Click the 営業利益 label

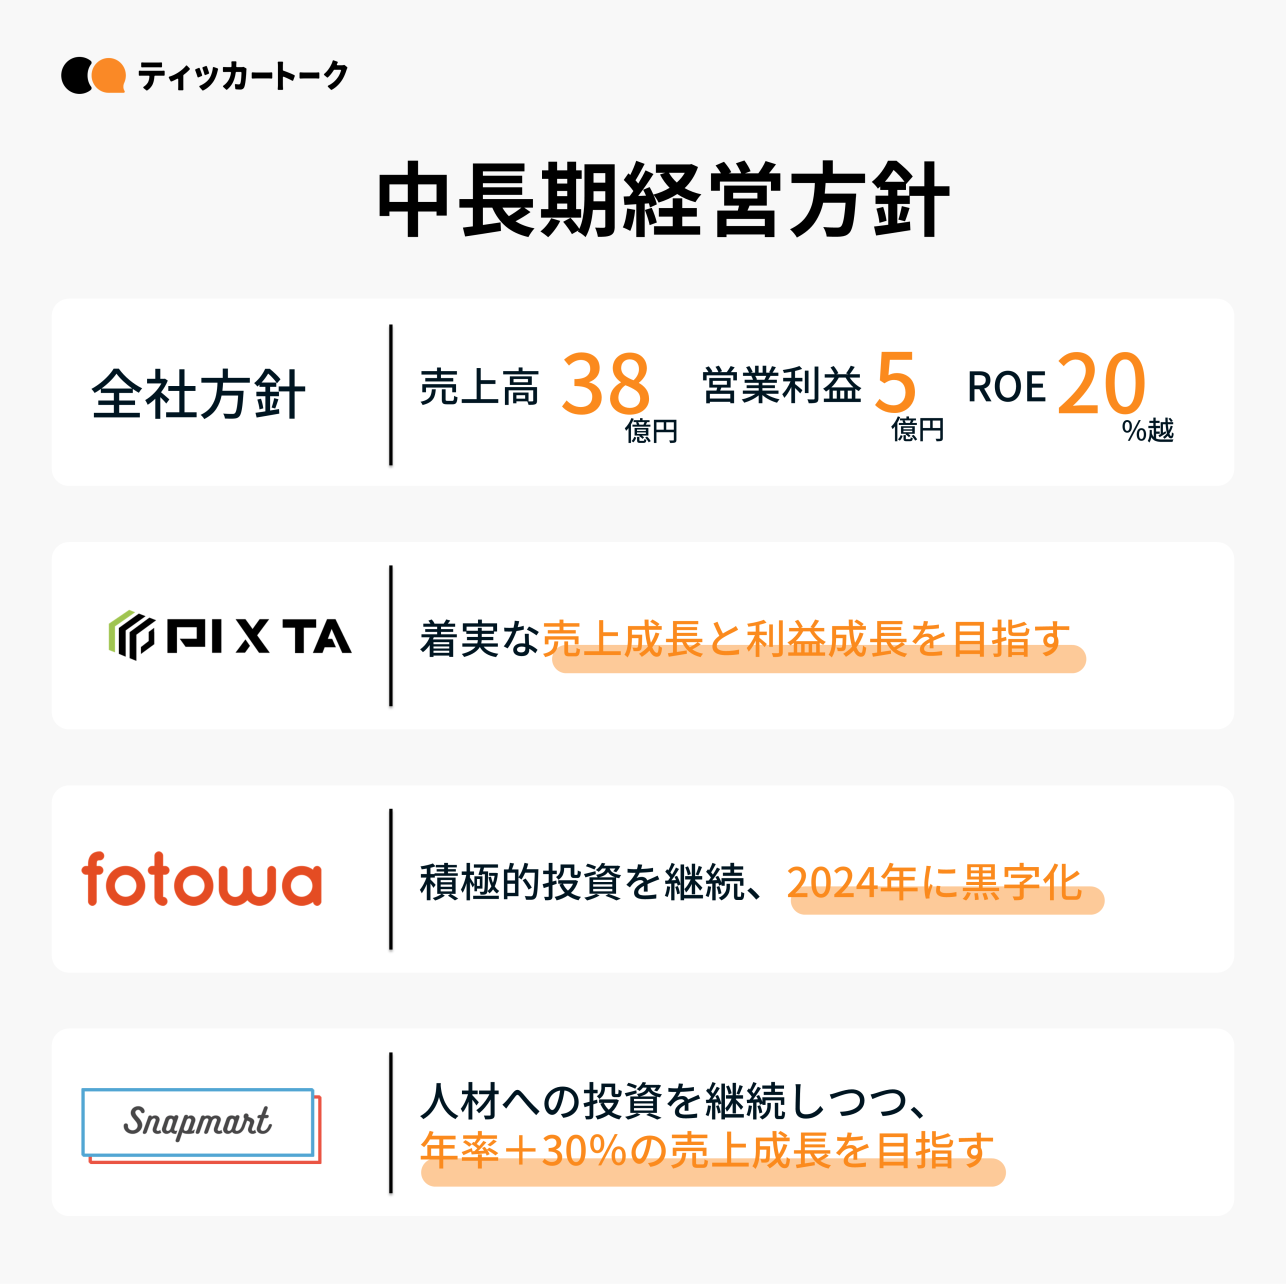(782, 386)
